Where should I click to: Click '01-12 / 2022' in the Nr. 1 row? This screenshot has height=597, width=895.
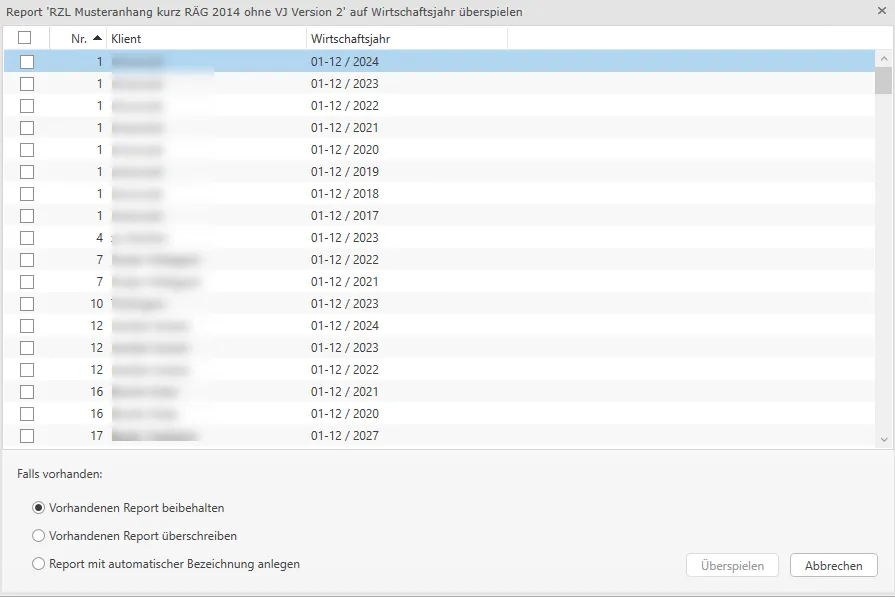coord(345,106)
